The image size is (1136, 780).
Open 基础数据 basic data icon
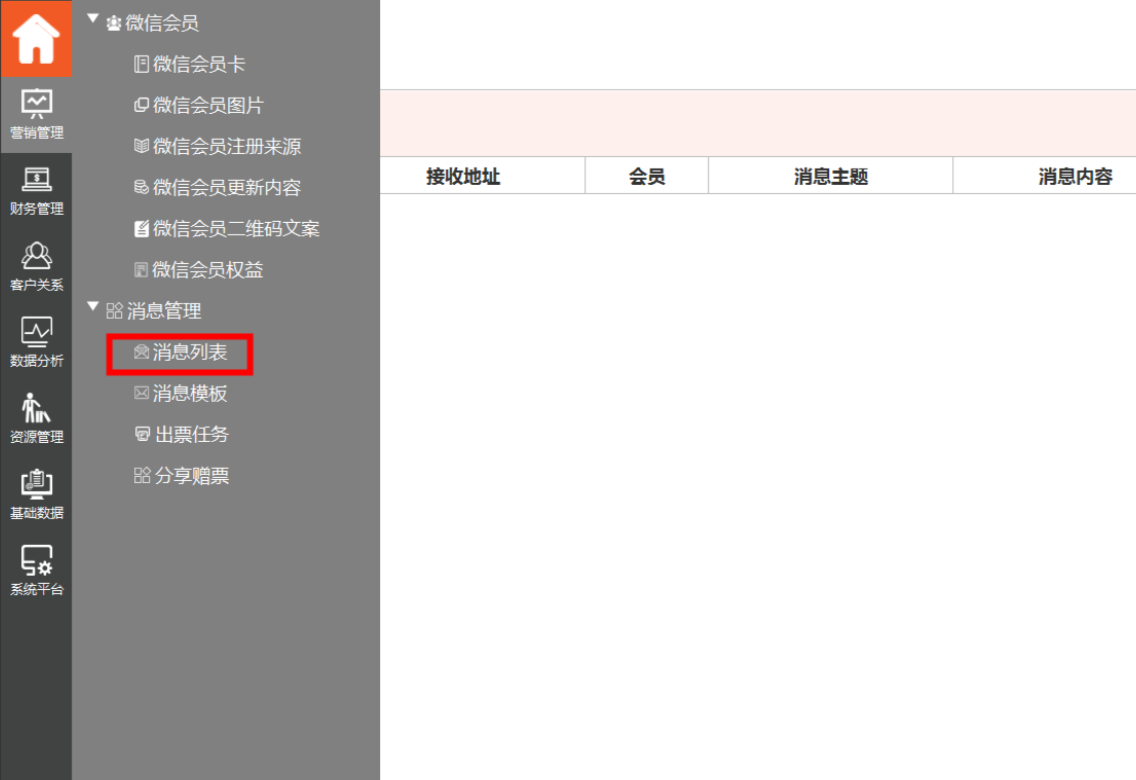pyautogui.click(x=36, y=494)
